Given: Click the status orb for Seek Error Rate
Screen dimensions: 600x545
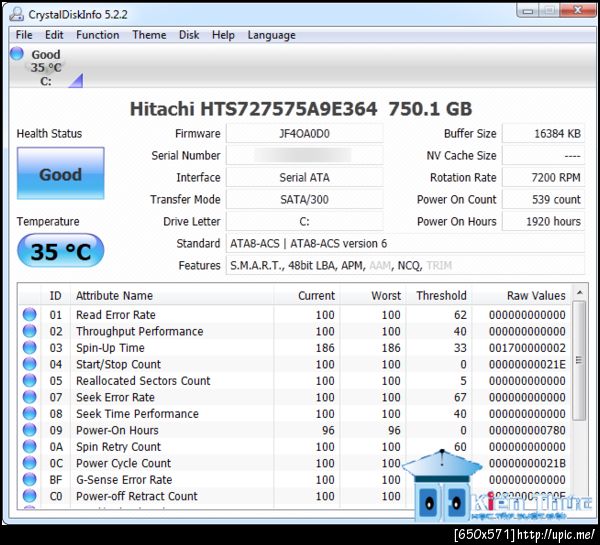Looking at the screenshot, I should (30, 397).
